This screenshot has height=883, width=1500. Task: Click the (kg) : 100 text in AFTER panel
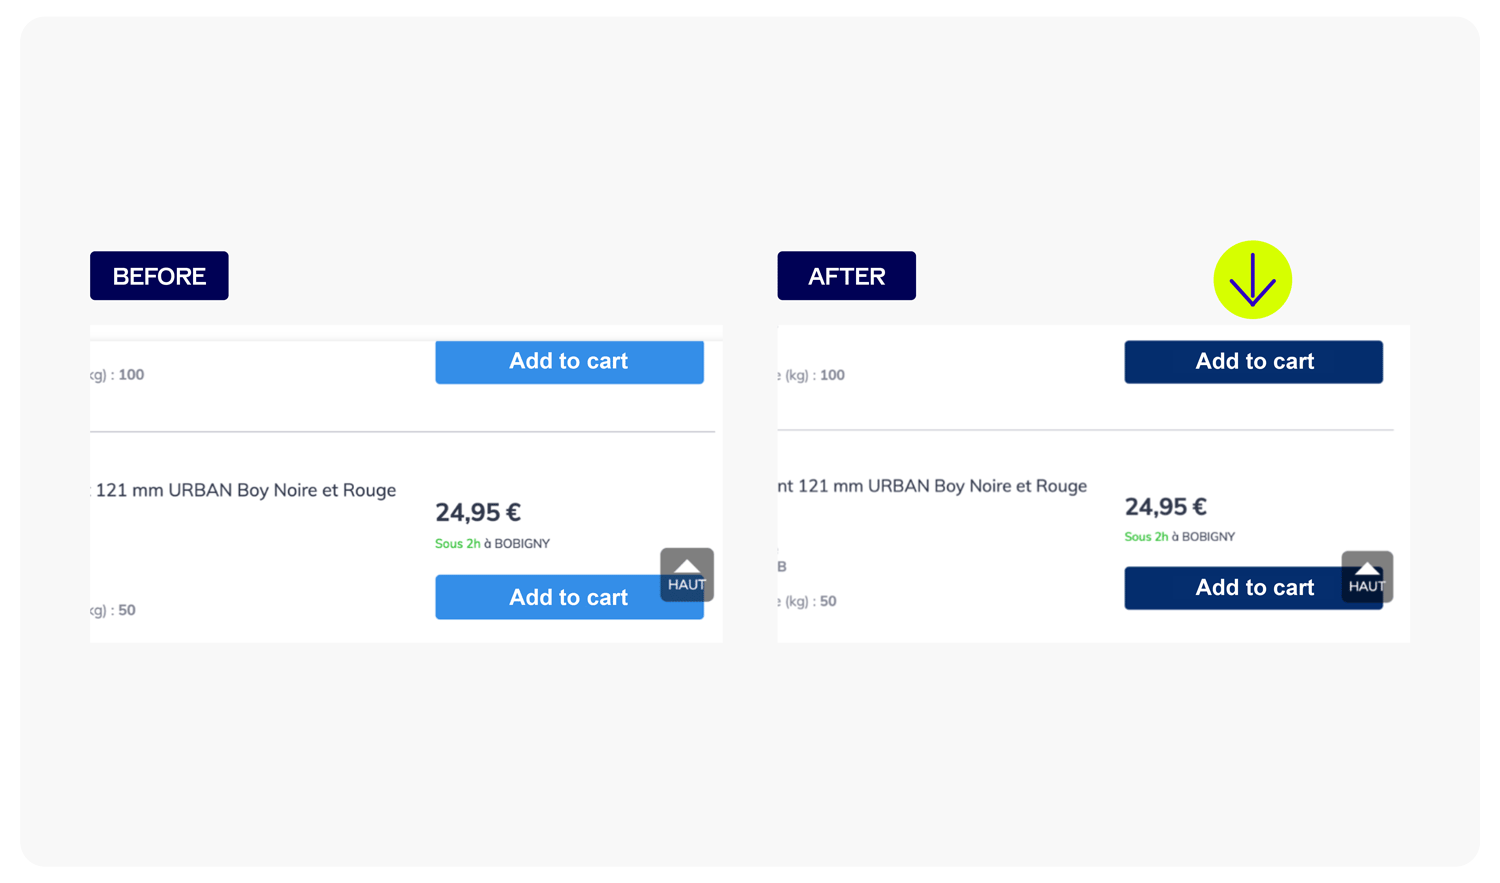click(x=811, y=375)
